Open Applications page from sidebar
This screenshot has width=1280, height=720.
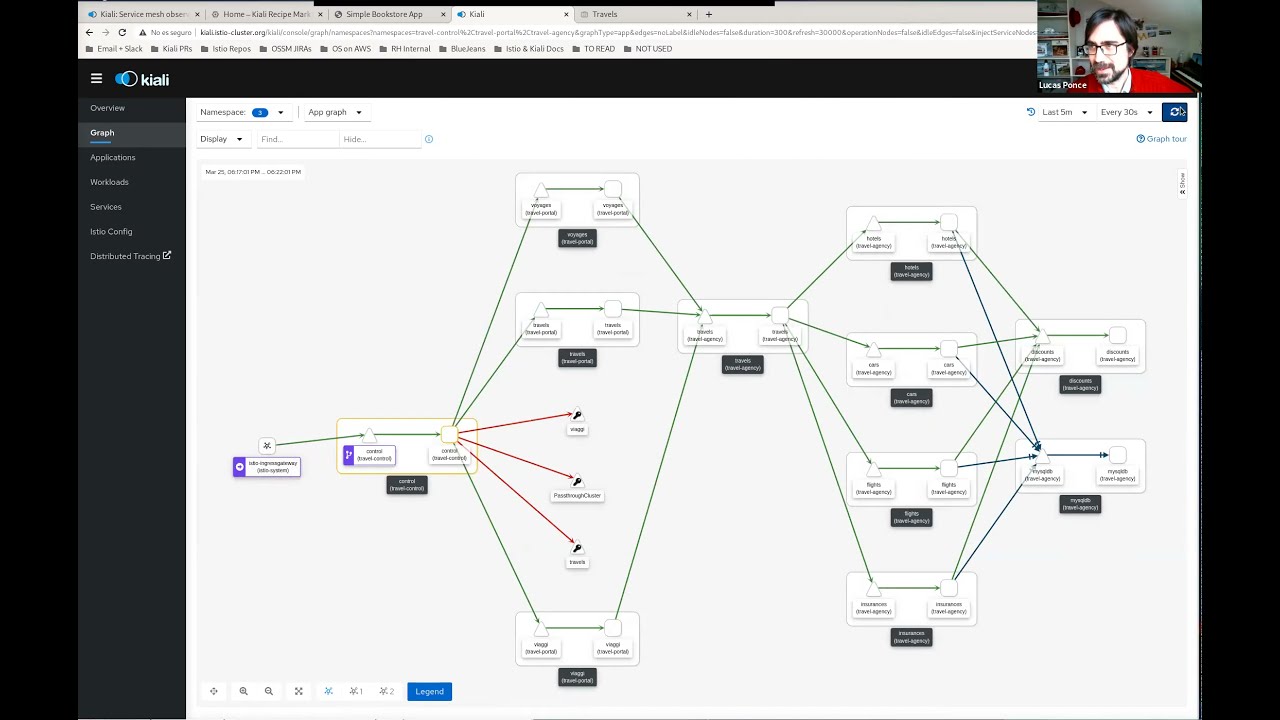click(x=113, y=157)
